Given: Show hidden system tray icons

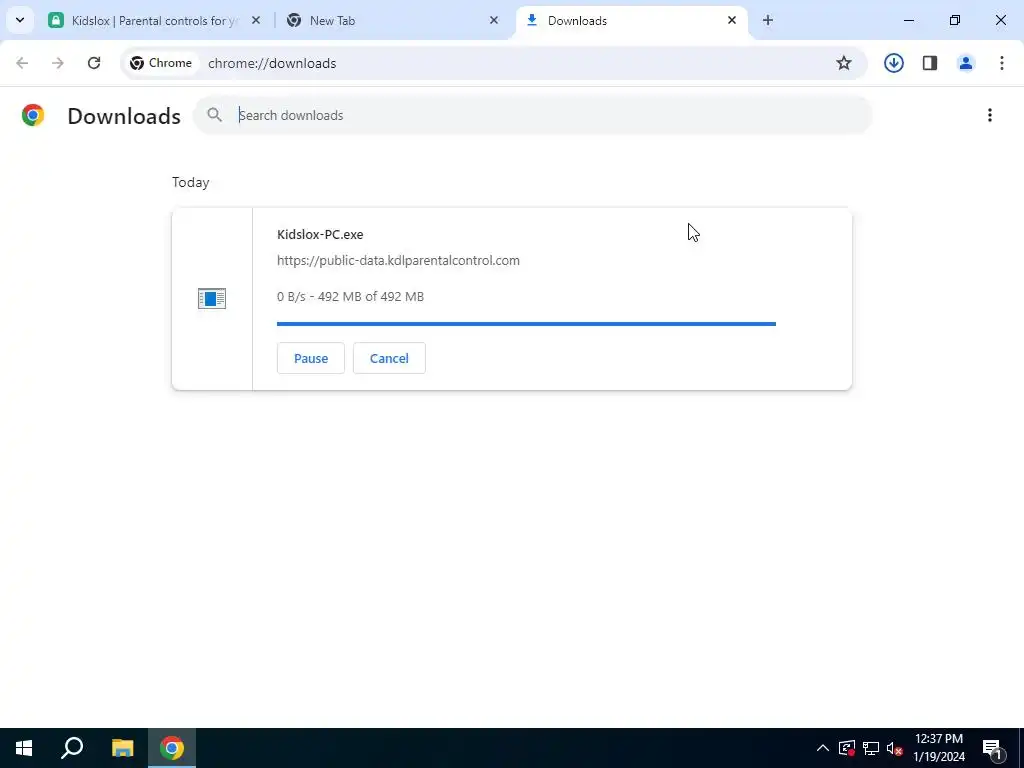Looking at the screenshot, I should pos(822,748).
